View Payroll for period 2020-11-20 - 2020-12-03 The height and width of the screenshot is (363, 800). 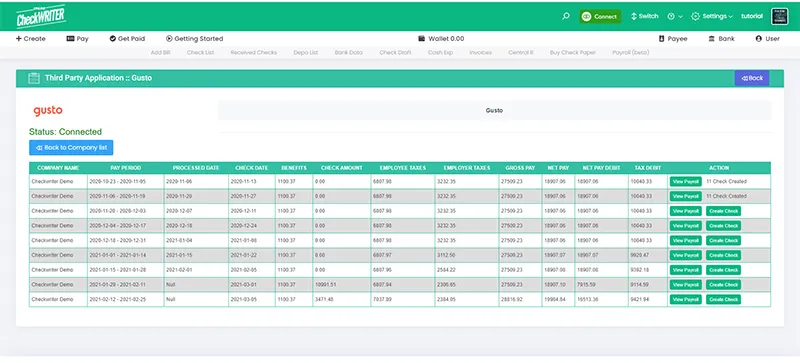coord(685,211)
